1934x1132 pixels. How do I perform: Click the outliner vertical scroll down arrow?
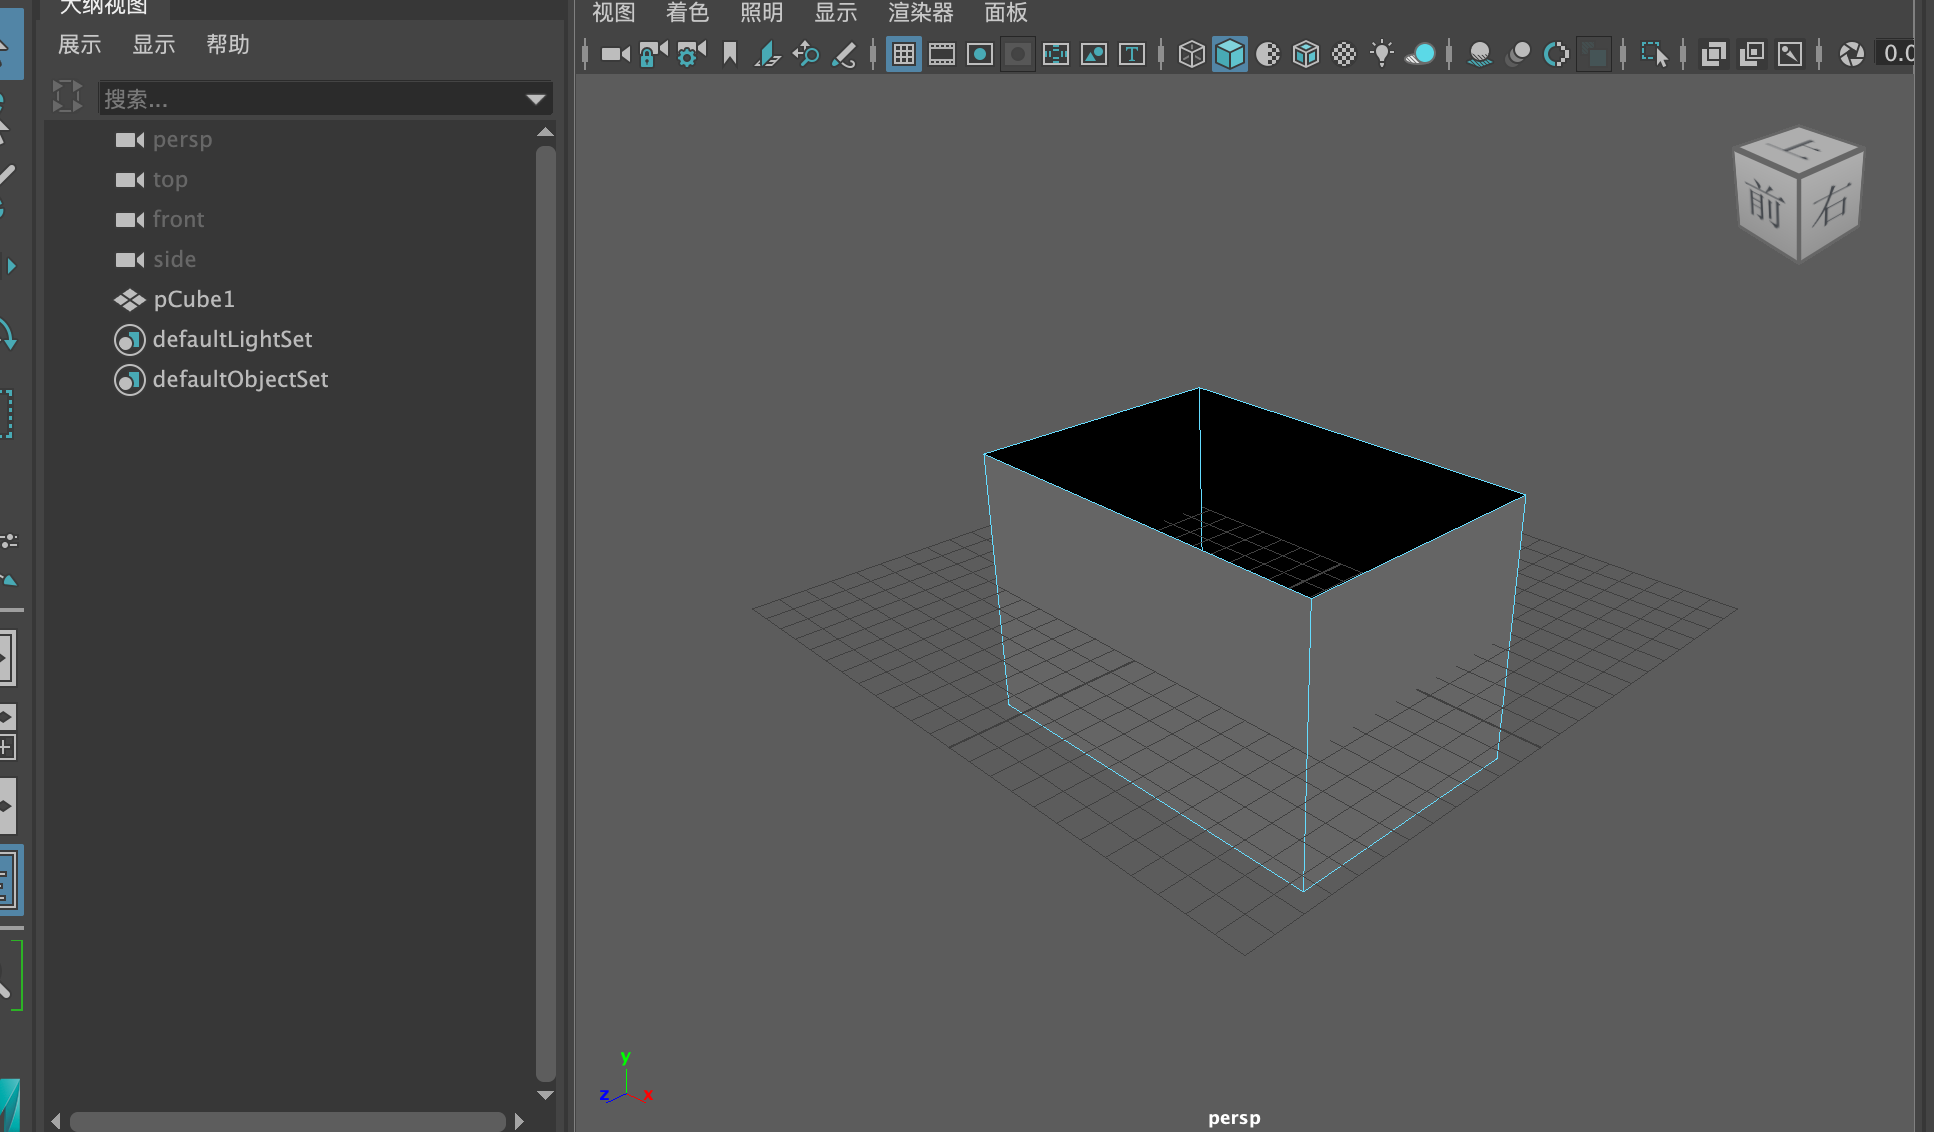click(x=545, y=1095)
